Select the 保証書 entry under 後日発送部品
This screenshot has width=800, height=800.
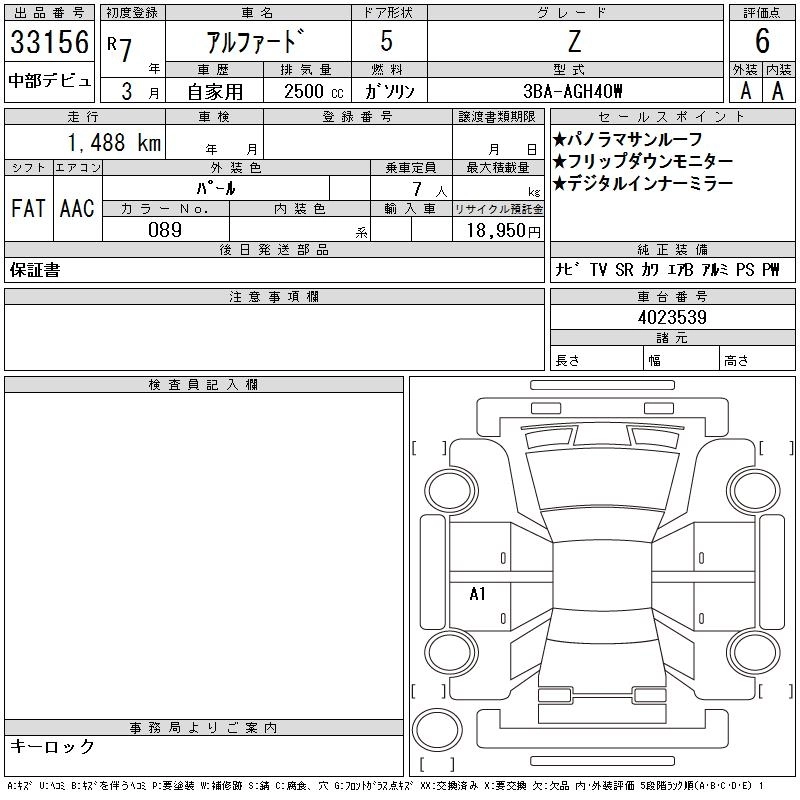coord(35,270)
